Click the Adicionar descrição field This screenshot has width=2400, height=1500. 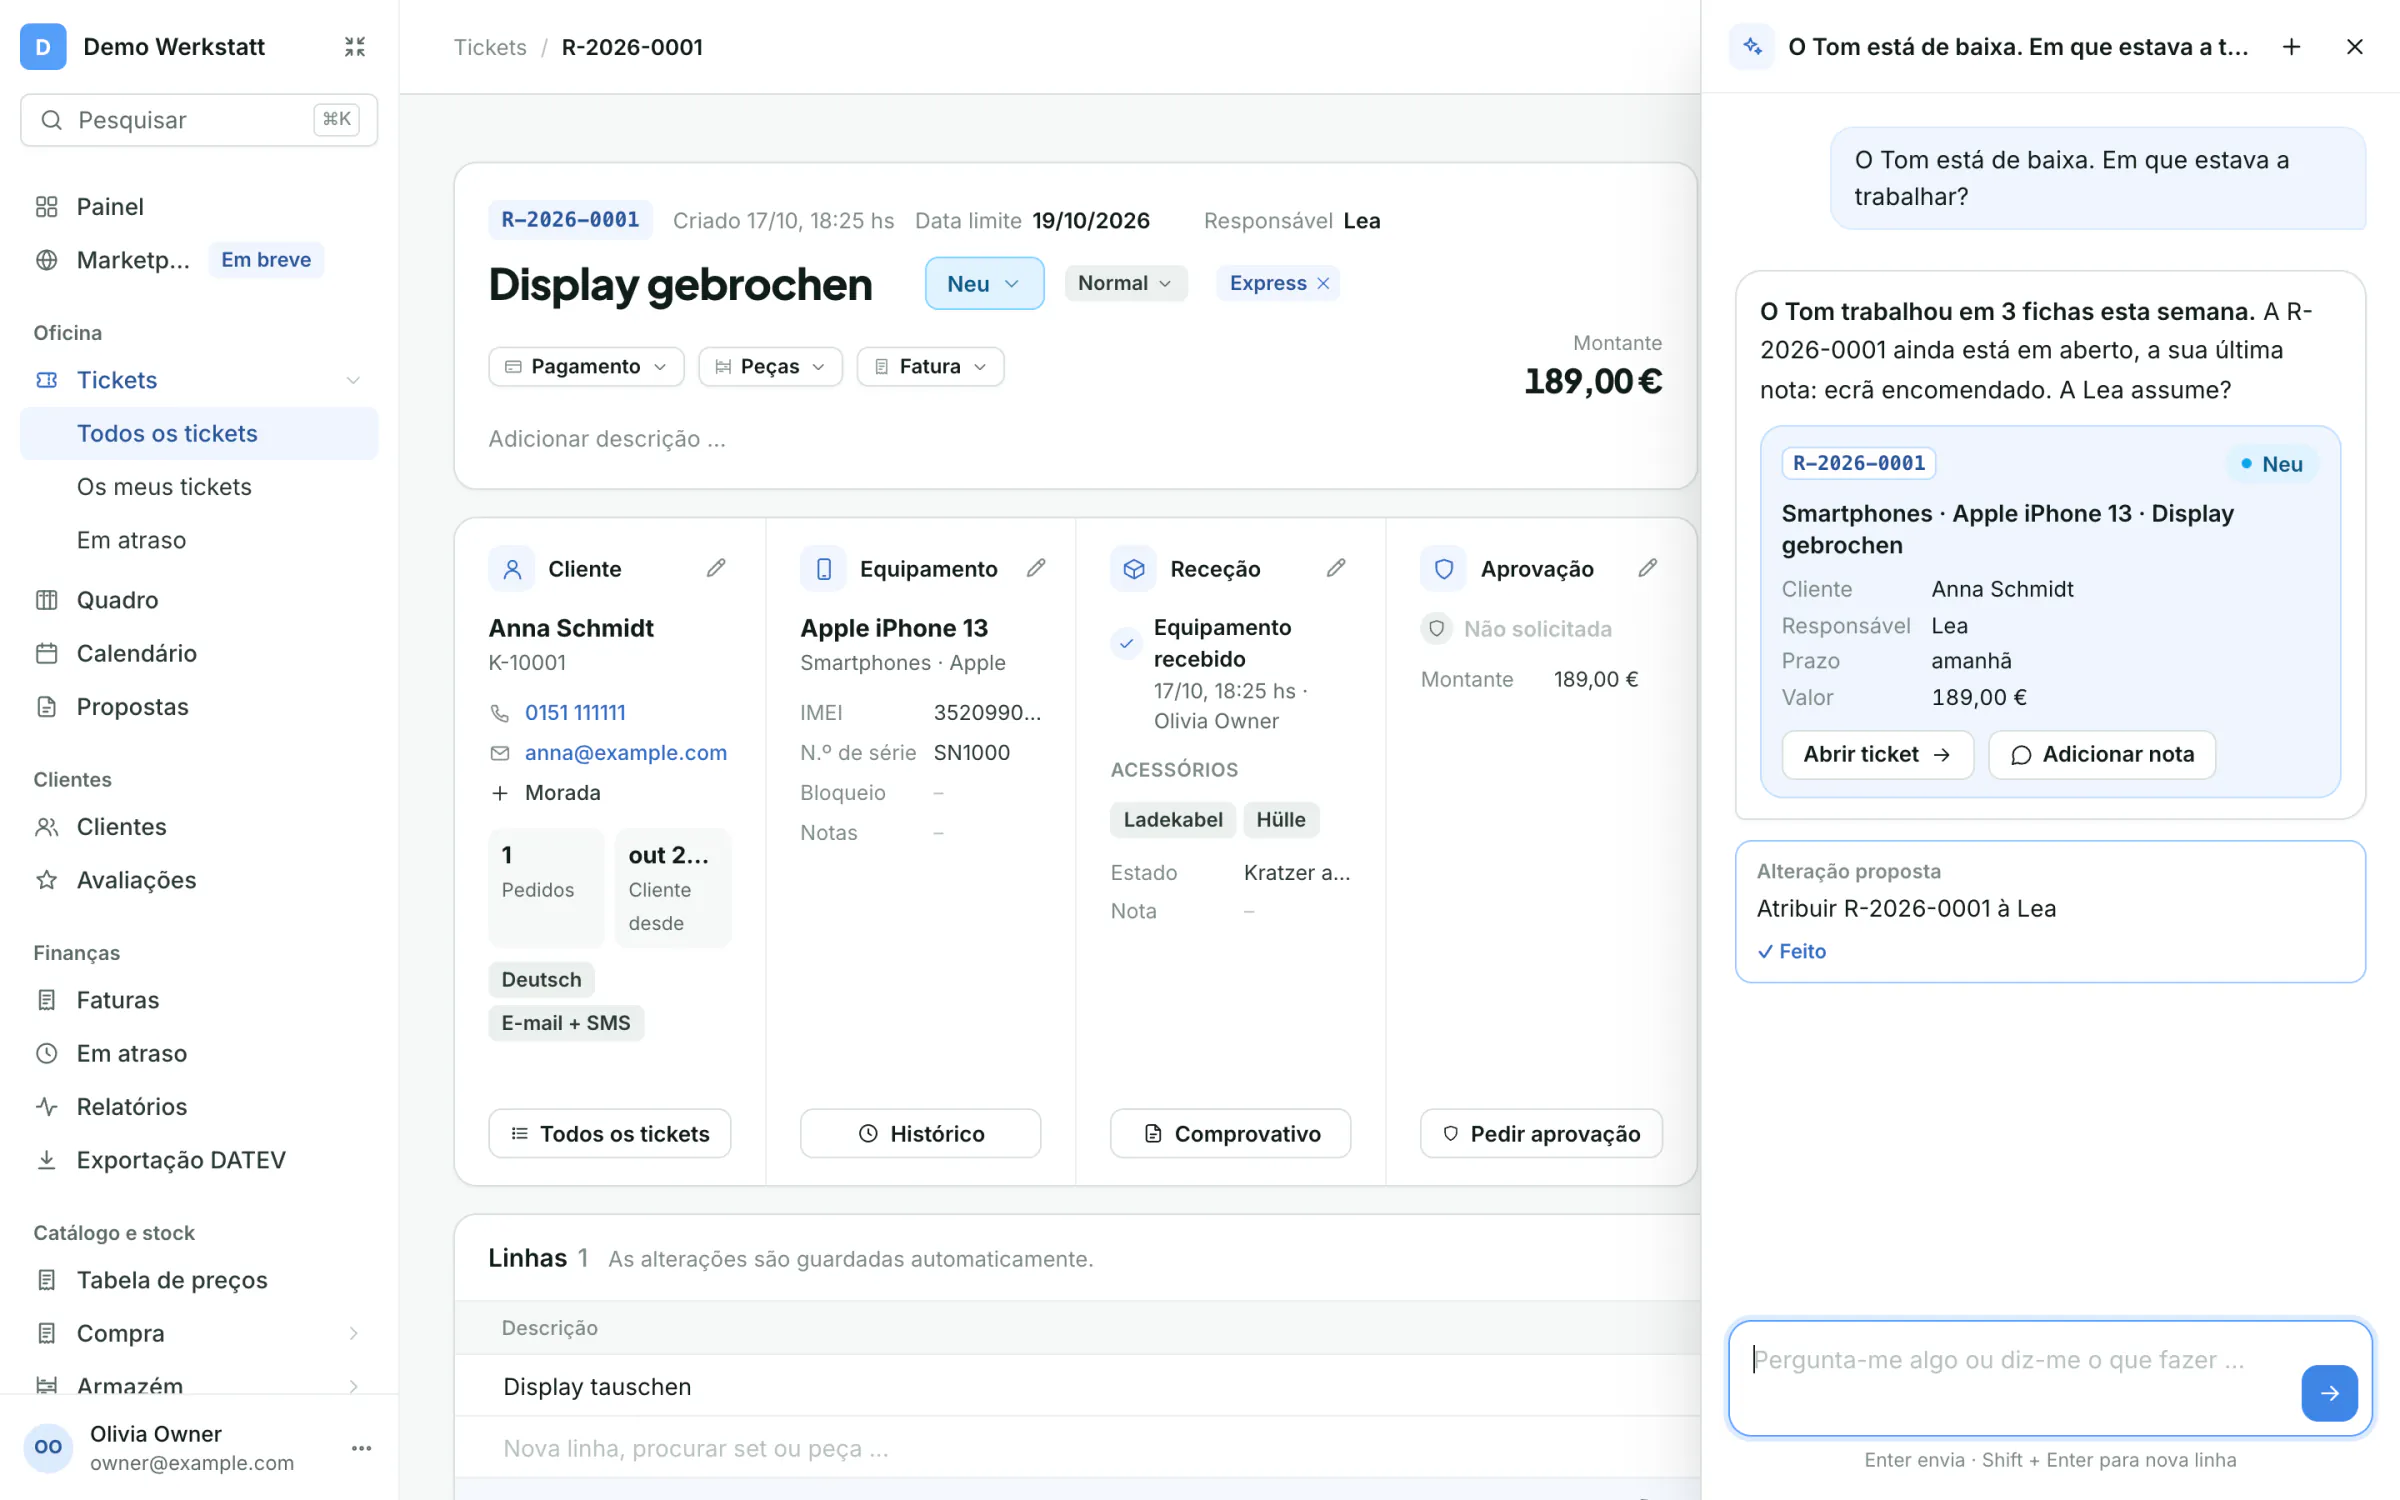[607, 438]
